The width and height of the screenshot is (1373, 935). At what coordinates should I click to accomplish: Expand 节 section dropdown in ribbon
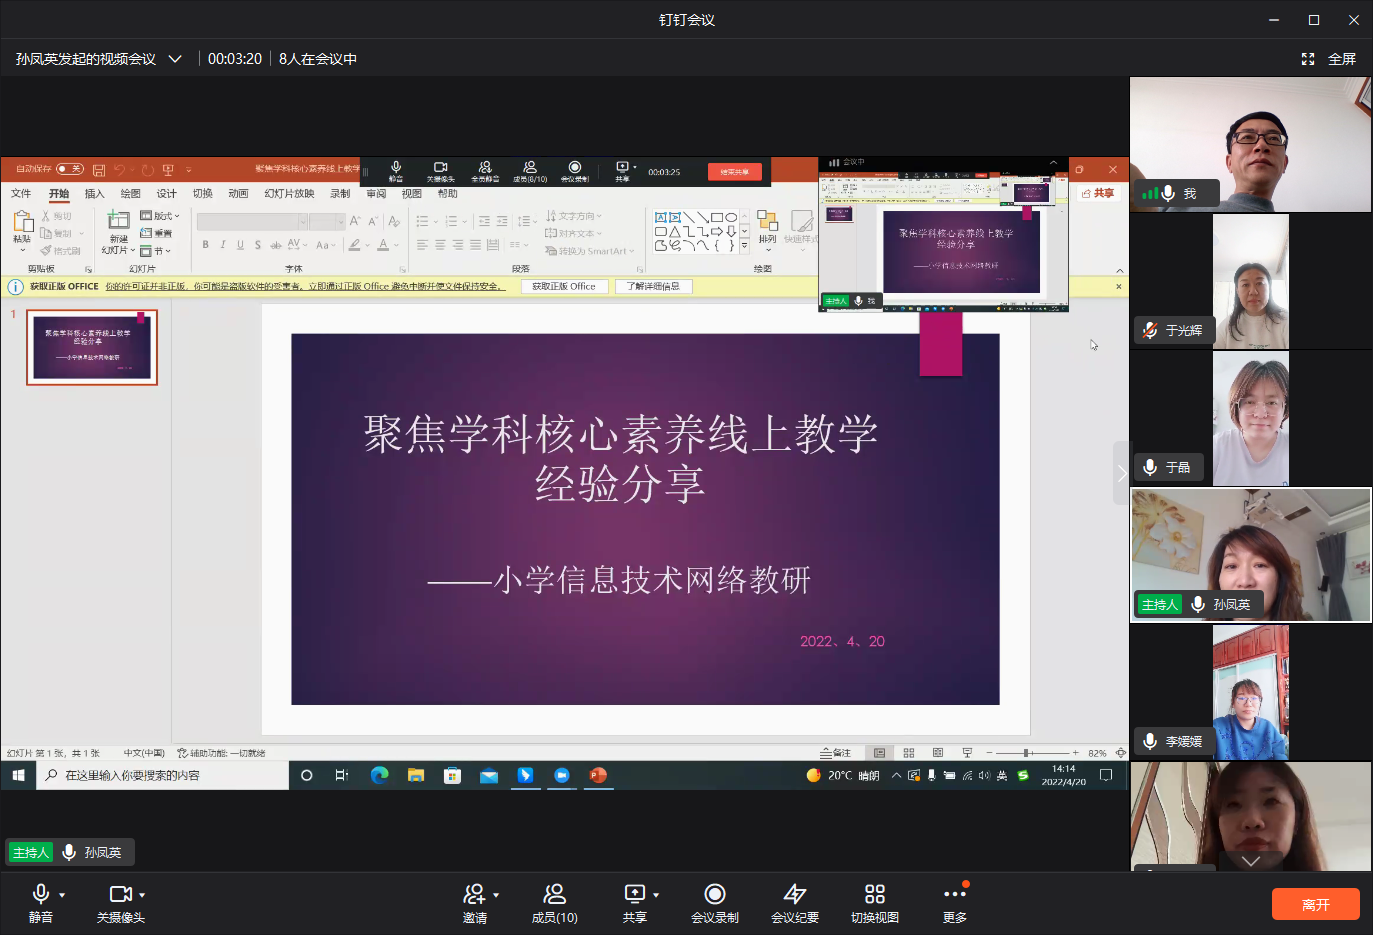(156, 251)
